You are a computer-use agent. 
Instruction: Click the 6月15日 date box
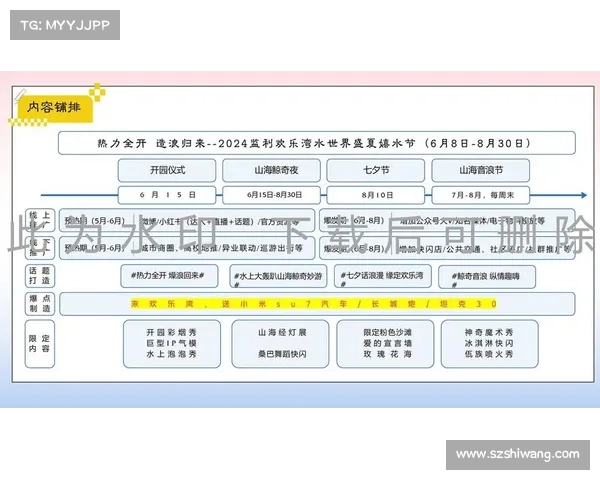167,195
